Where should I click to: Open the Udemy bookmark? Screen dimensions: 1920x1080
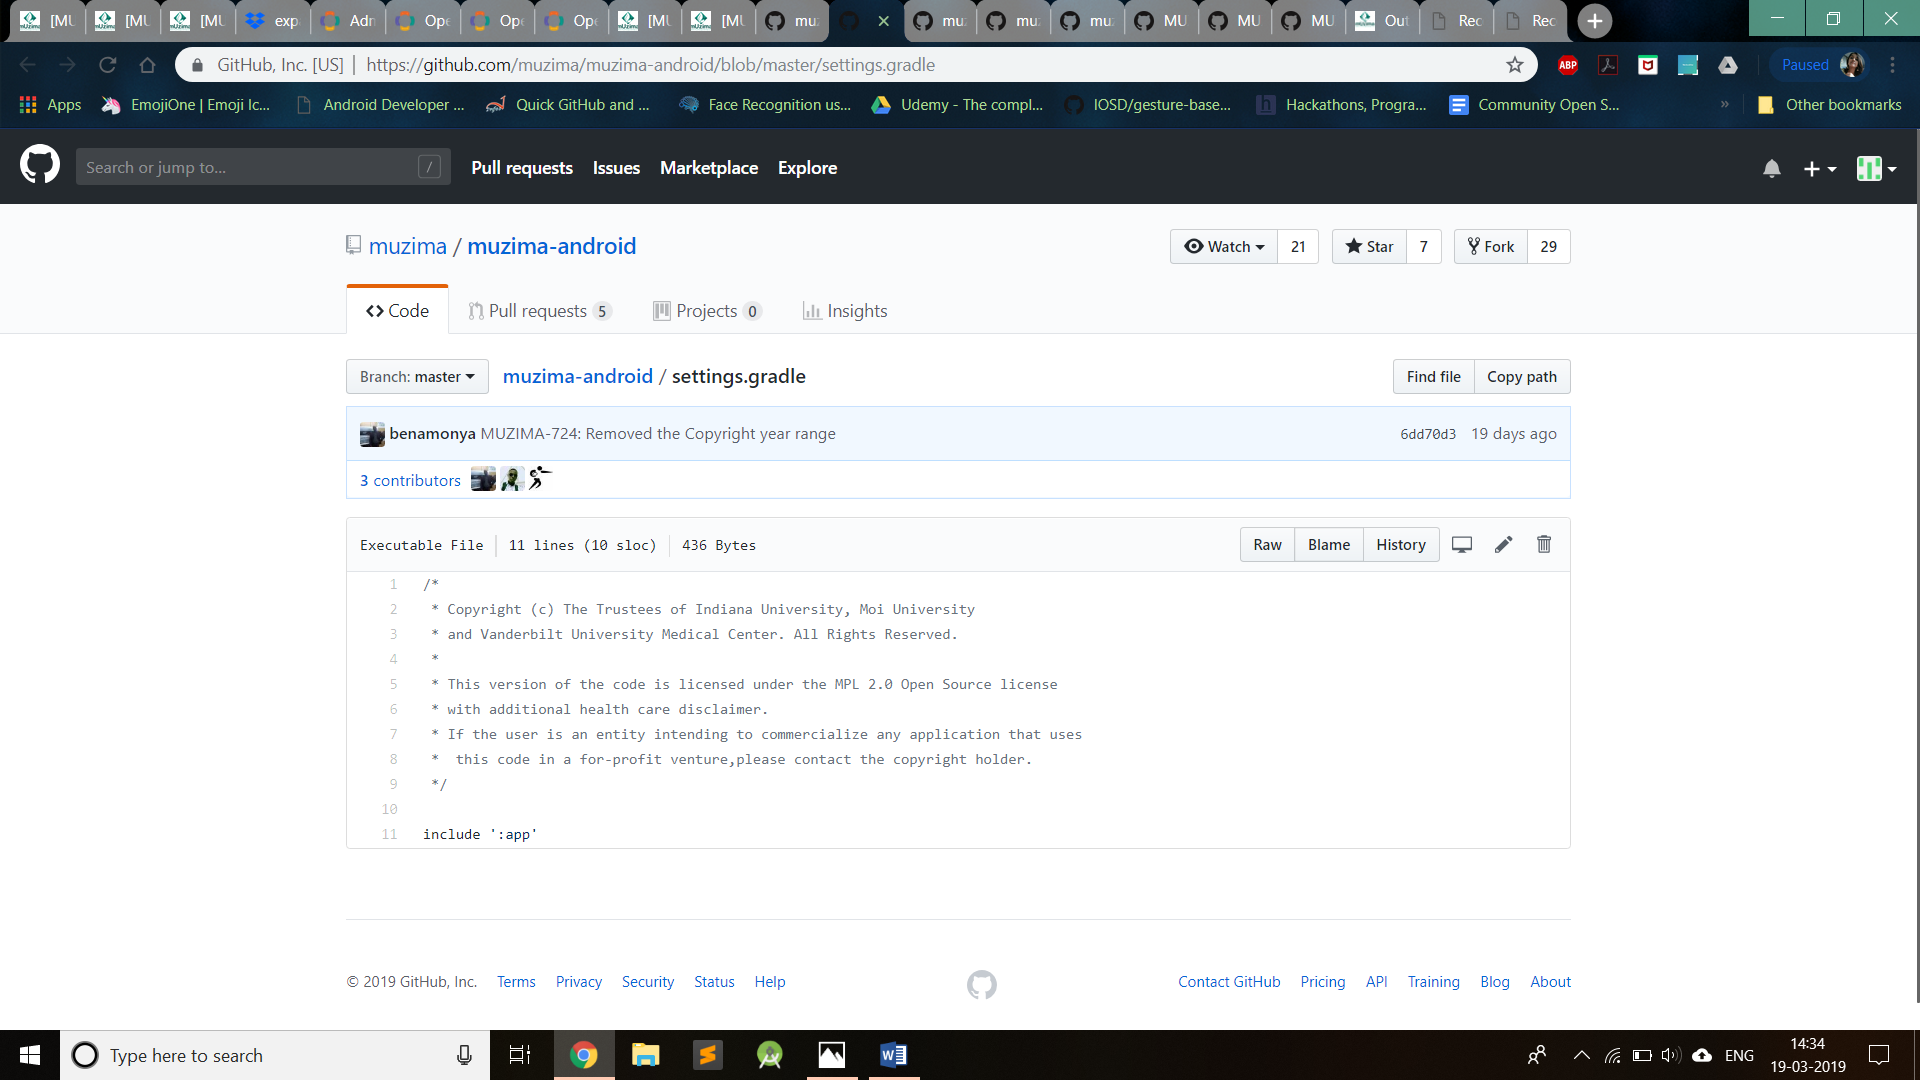click(x=957, y=105)
